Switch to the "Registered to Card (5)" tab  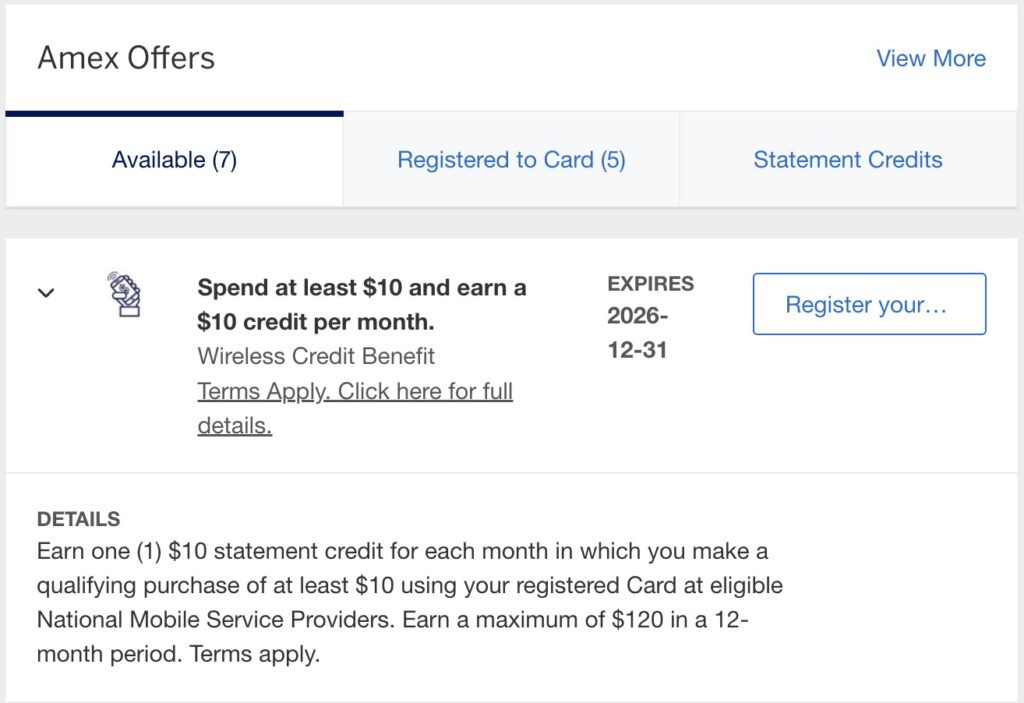[x=511, y=160]
